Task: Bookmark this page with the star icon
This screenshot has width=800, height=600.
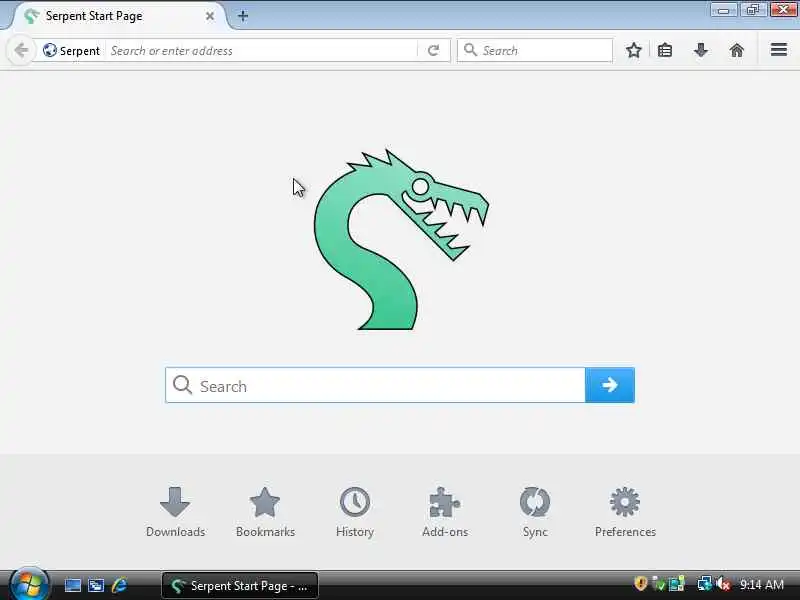Action: [x=634, y=51]
